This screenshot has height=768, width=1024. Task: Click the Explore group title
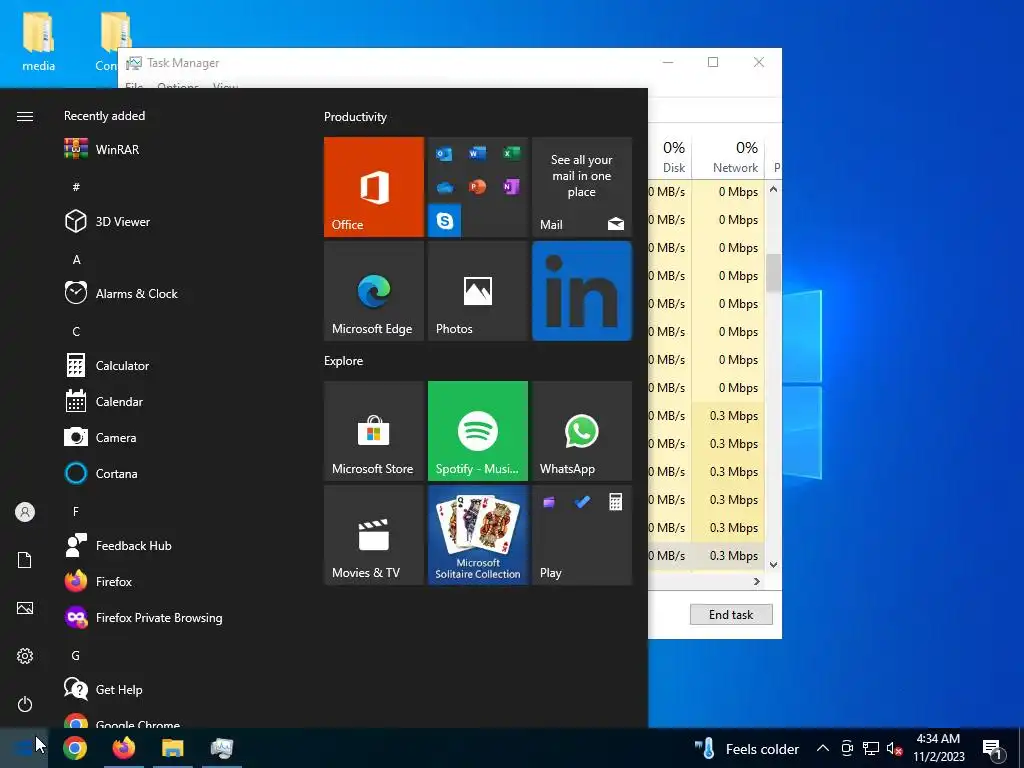click(x=344, y=360)
